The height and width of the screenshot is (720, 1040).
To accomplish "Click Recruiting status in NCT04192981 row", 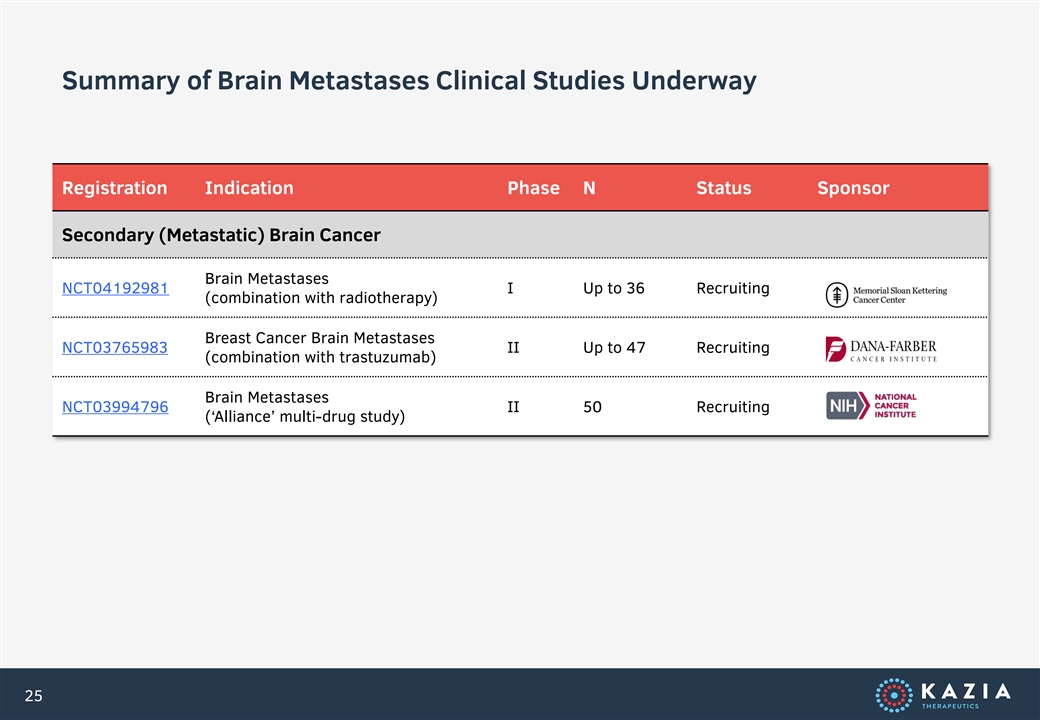I will pyautogui.click(x=733, y=288).
